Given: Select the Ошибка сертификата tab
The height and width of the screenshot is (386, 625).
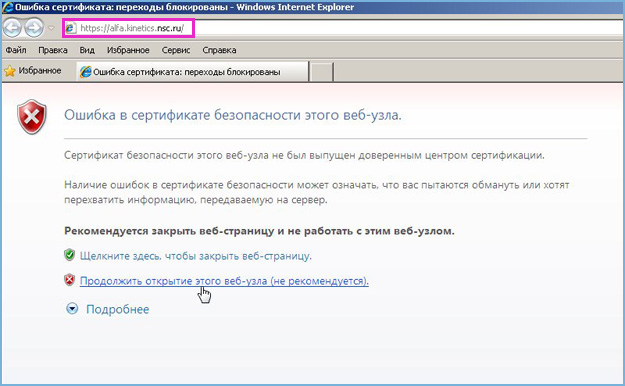Looking at the screenshot, I should (193, 72).
